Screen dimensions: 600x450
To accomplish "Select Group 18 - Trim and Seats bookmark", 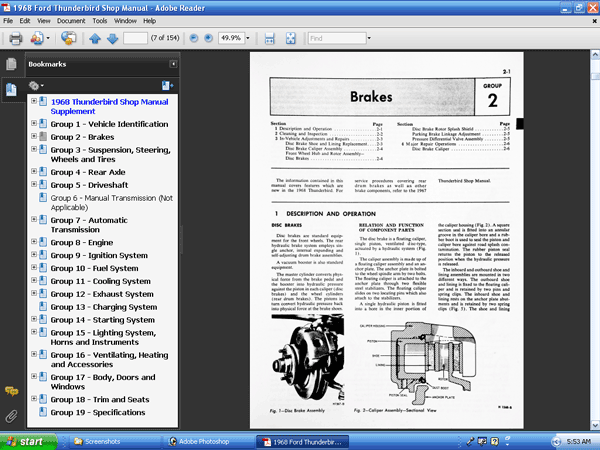I will click(100, 399).
